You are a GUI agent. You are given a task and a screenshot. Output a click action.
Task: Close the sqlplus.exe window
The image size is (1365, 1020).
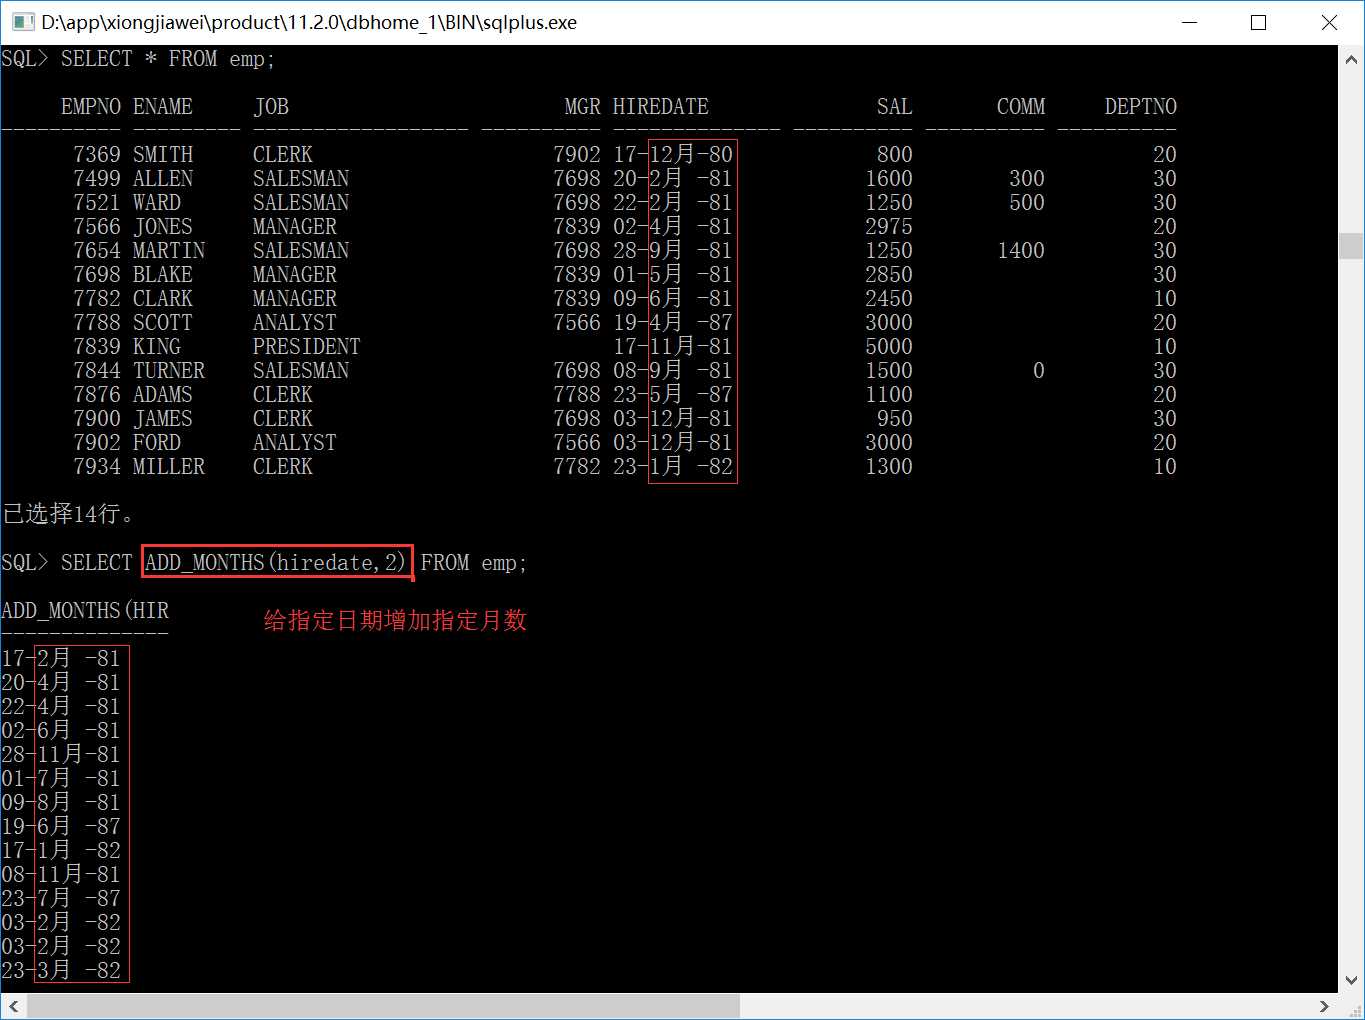(1329, 22)
